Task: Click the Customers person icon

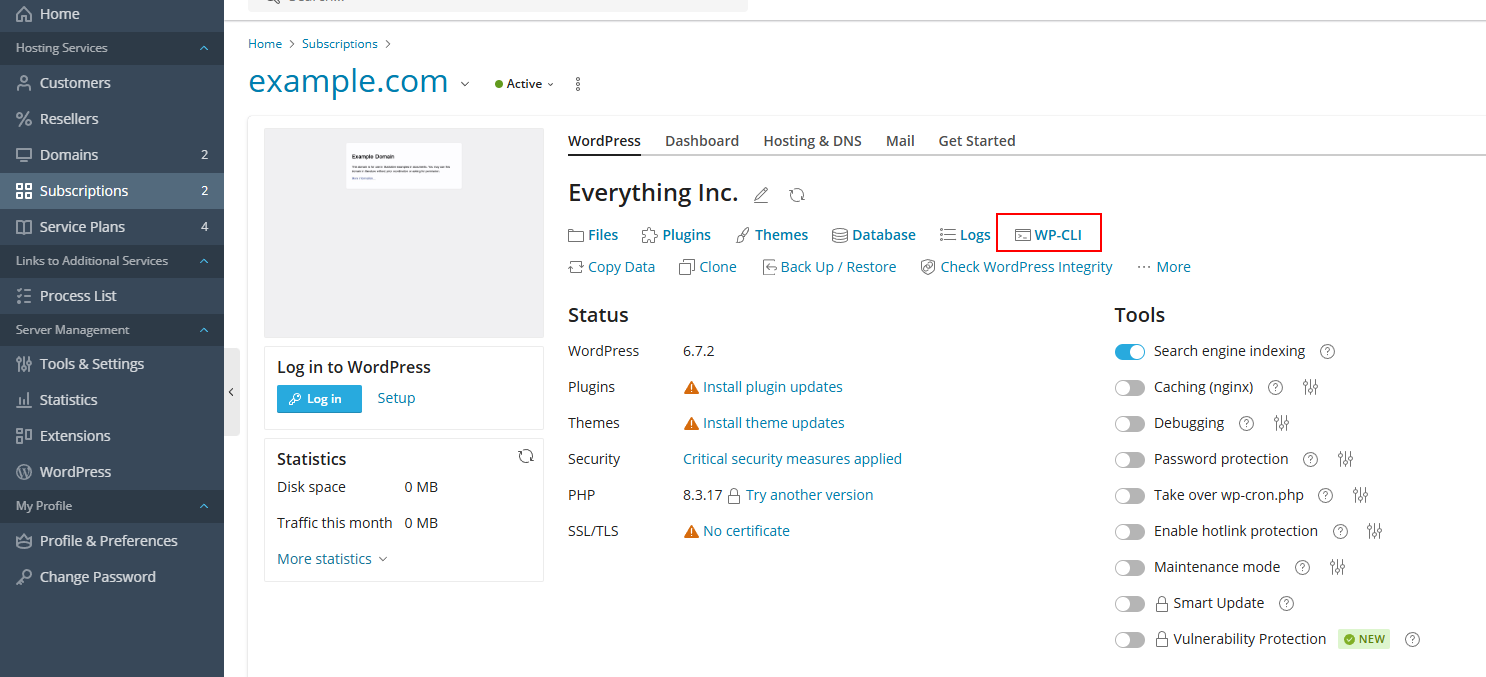Action: (x=24, y=83)
